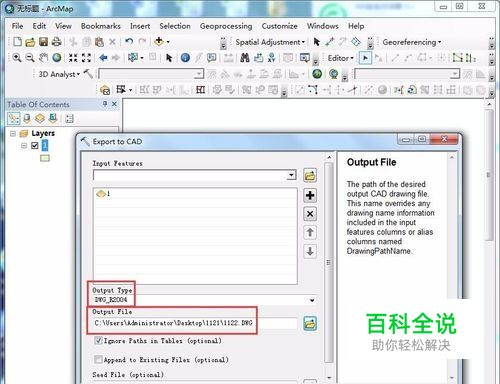Open the Selection menu
The width and height of the screenshot is (500, 384).
(x=175, y=26)
